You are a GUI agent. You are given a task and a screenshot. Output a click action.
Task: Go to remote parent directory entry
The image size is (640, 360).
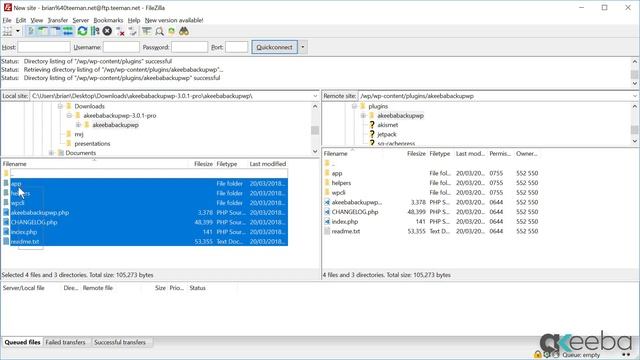329,163
